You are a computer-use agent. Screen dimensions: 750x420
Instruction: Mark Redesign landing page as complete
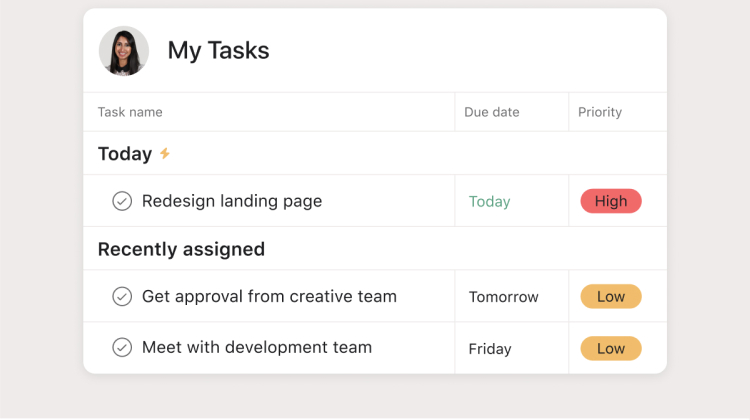tap(122, 201)
